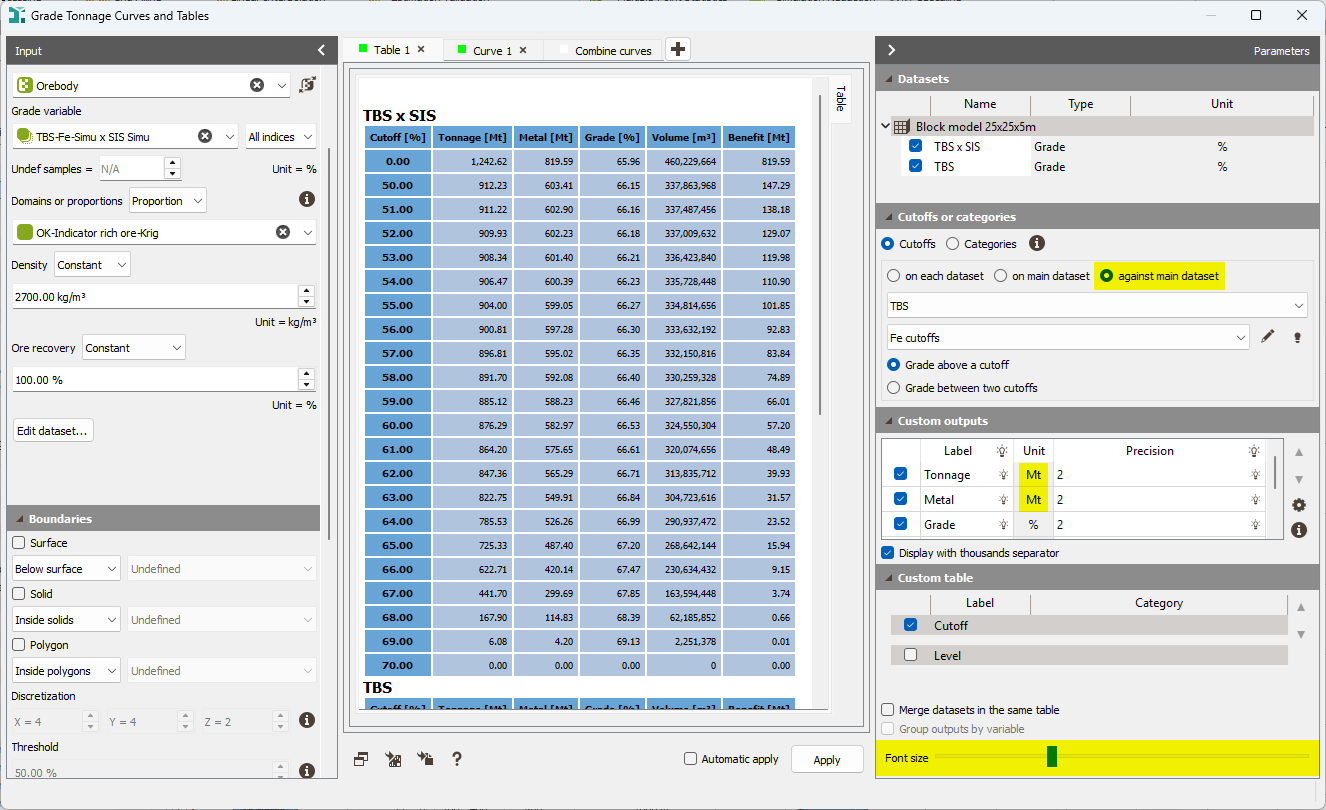1326x810 pixels.
Task: Open the Custom outputs settings gear icon
Action: pos(1298,505)
